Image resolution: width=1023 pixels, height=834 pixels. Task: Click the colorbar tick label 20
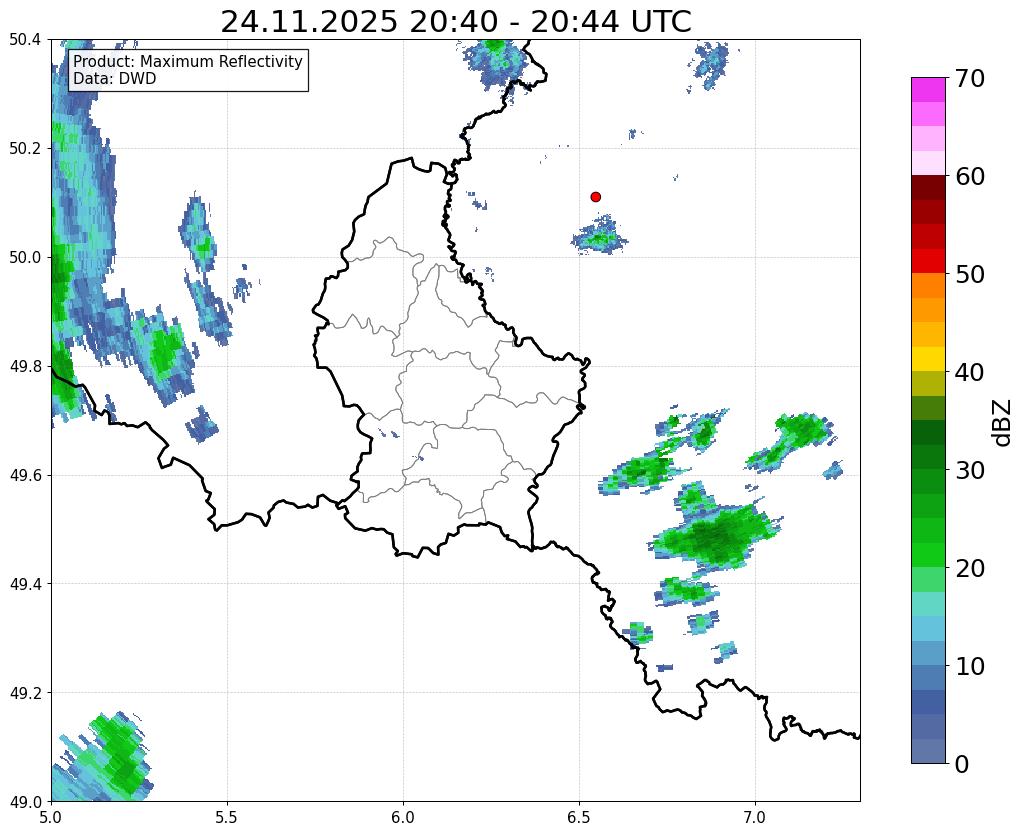point(969,568)
